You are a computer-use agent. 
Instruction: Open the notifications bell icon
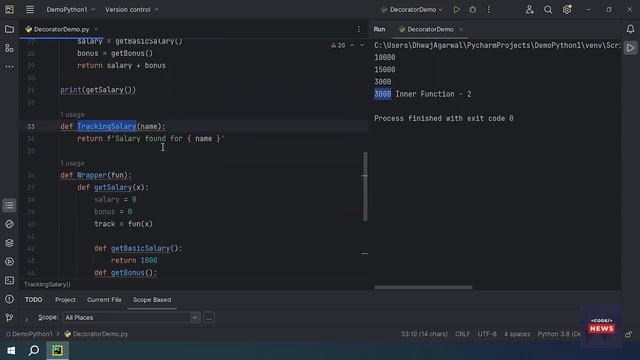(630, 29)
